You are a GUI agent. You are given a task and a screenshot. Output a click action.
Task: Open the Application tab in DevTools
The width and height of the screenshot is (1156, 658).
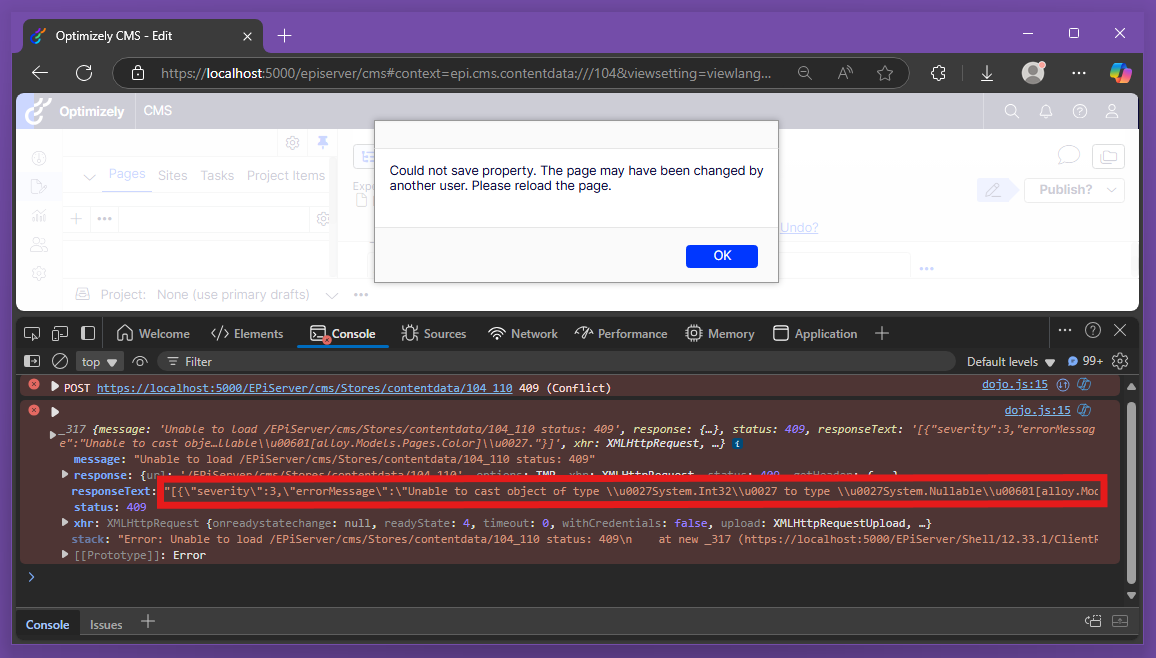[x=815, y=334]
